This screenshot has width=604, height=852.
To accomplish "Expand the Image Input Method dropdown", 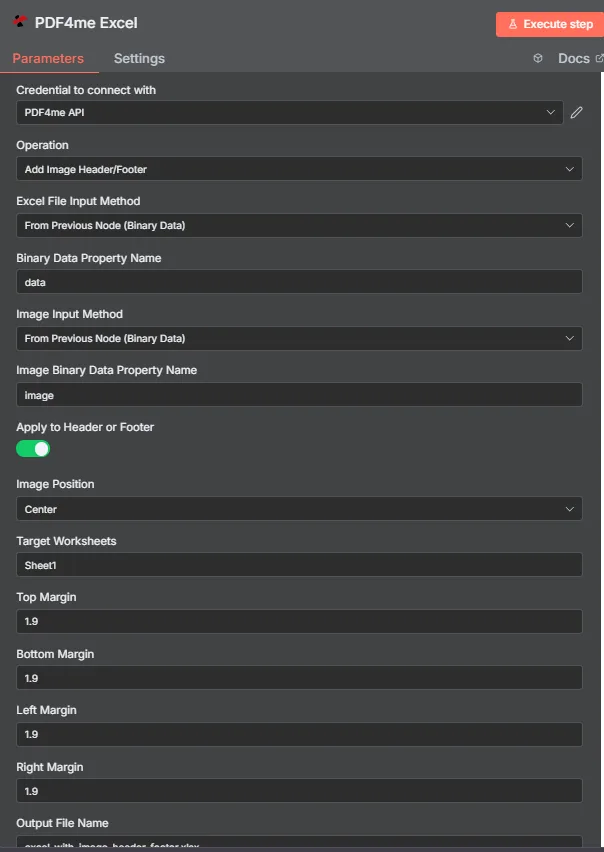I will pos(299,338).
